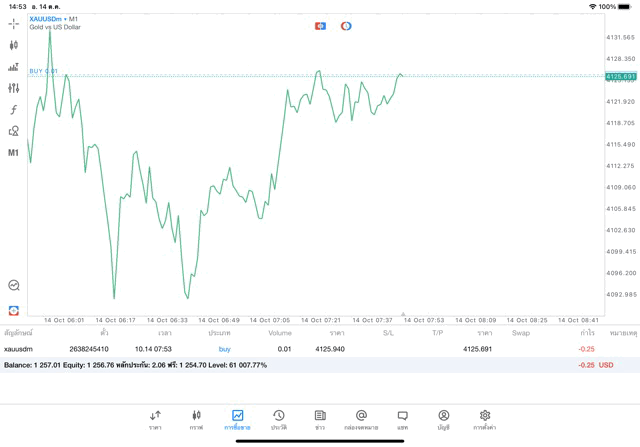Tap the blue icon at chart top

click(x=320, y=26)
